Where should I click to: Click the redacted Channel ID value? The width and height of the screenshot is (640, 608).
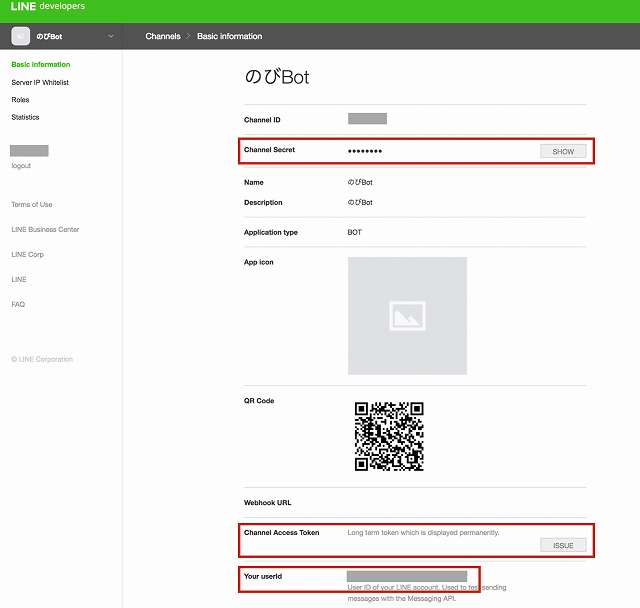[367, 119]
